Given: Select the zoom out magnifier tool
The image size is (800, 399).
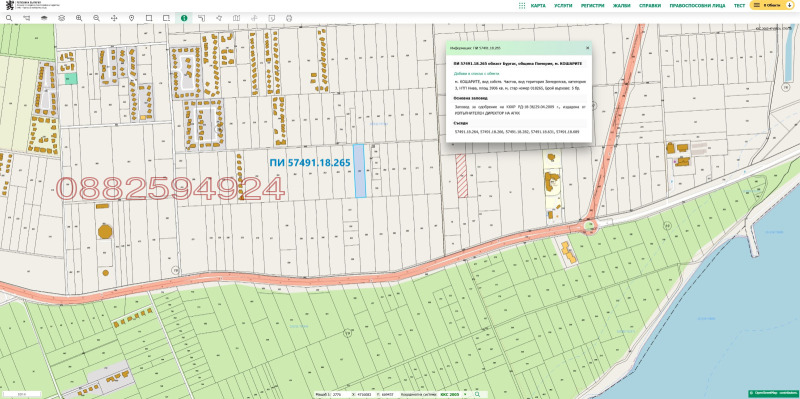Looking at the screenshot, I should coord(96,18).
